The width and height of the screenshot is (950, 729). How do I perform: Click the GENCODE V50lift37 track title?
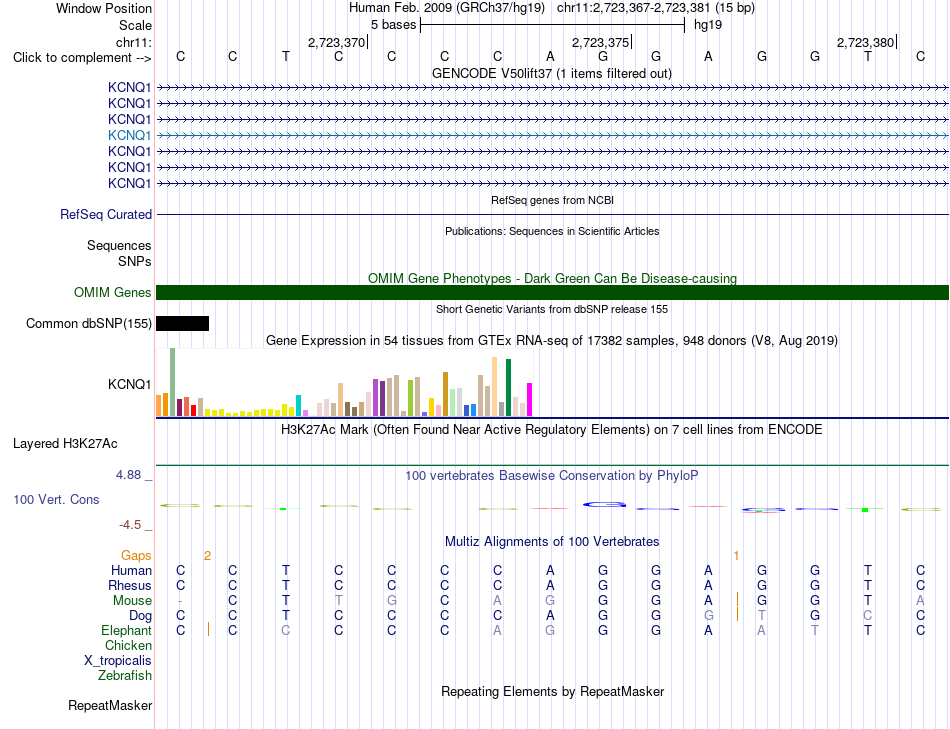pos(551,74)
